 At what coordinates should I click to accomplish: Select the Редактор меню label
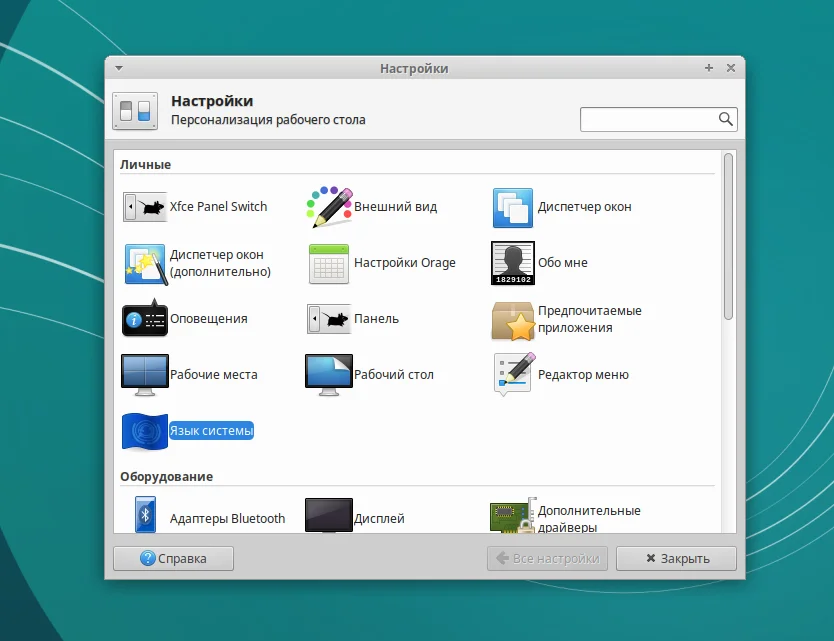[x=583, y=375]
